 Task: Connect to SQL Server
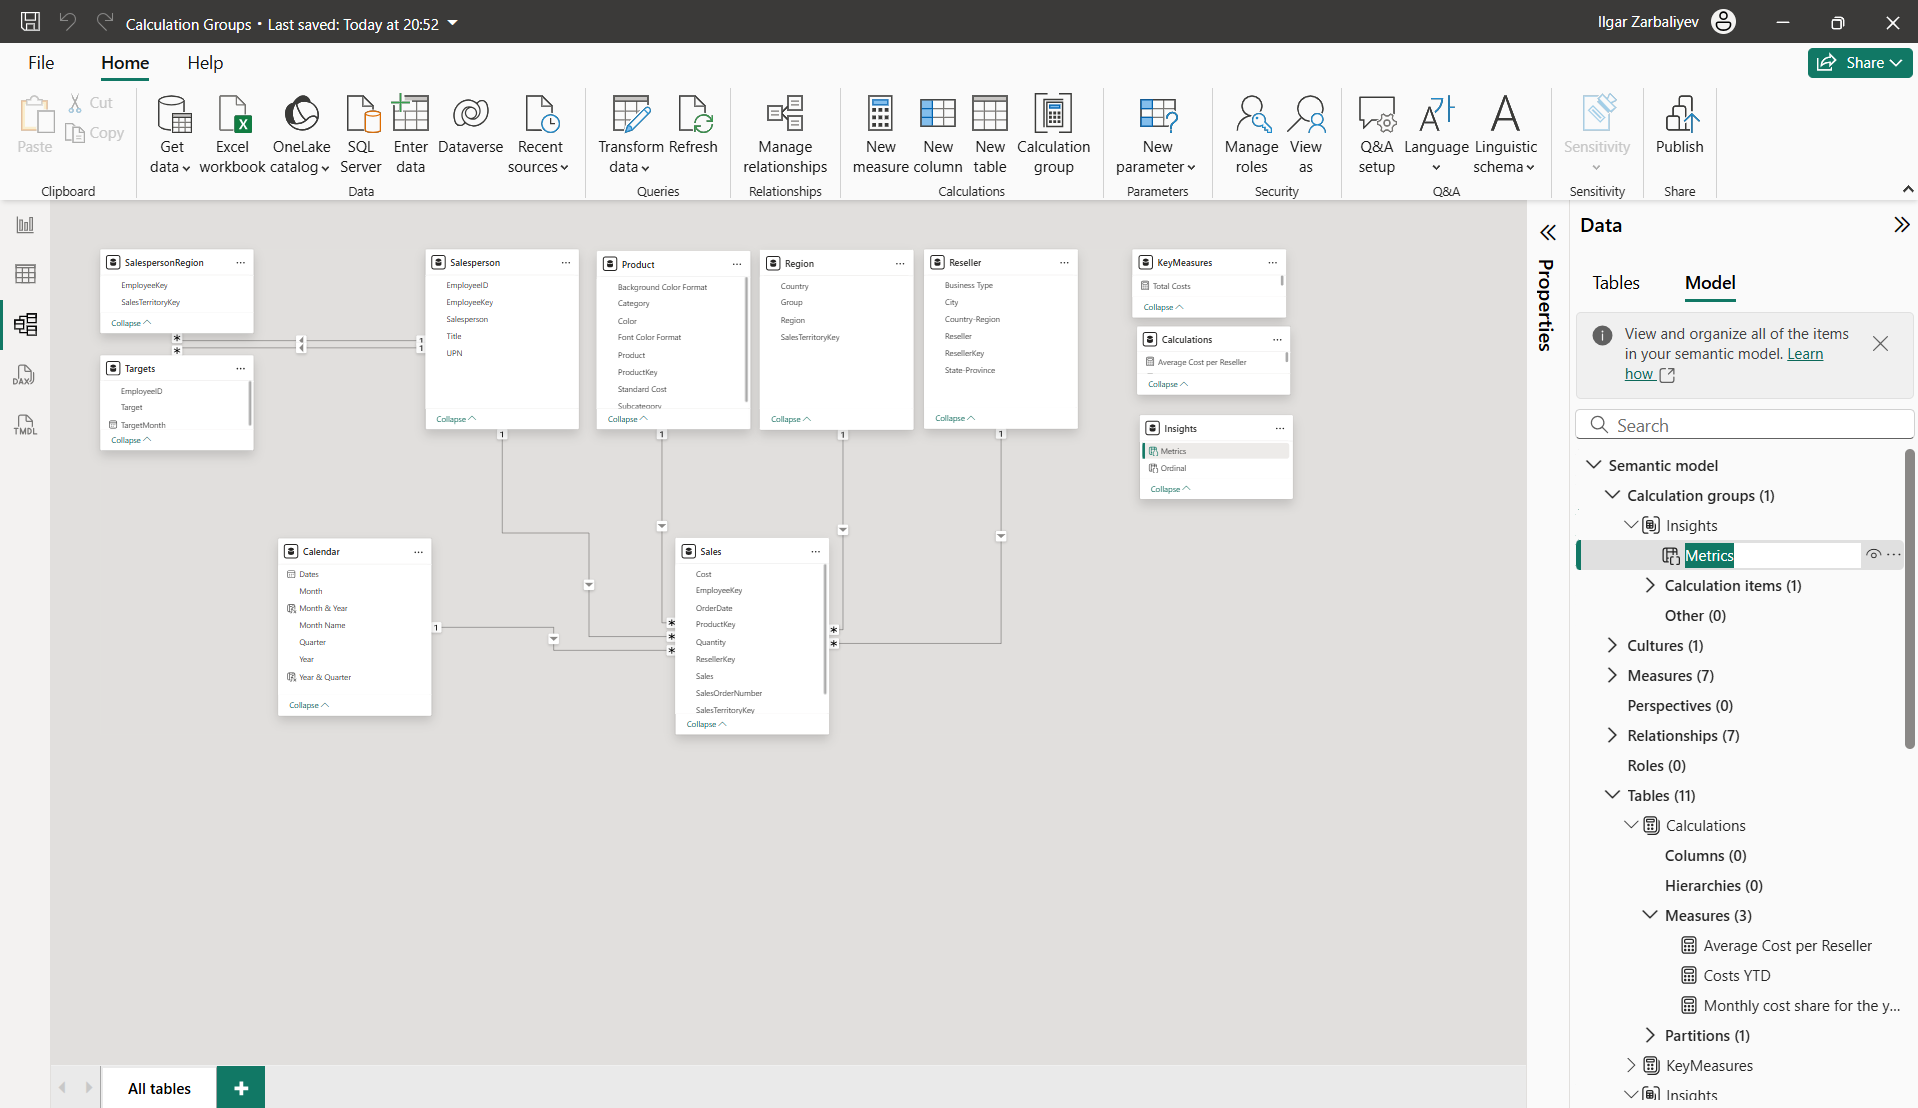pyautogui.click(x=361, y=135)
